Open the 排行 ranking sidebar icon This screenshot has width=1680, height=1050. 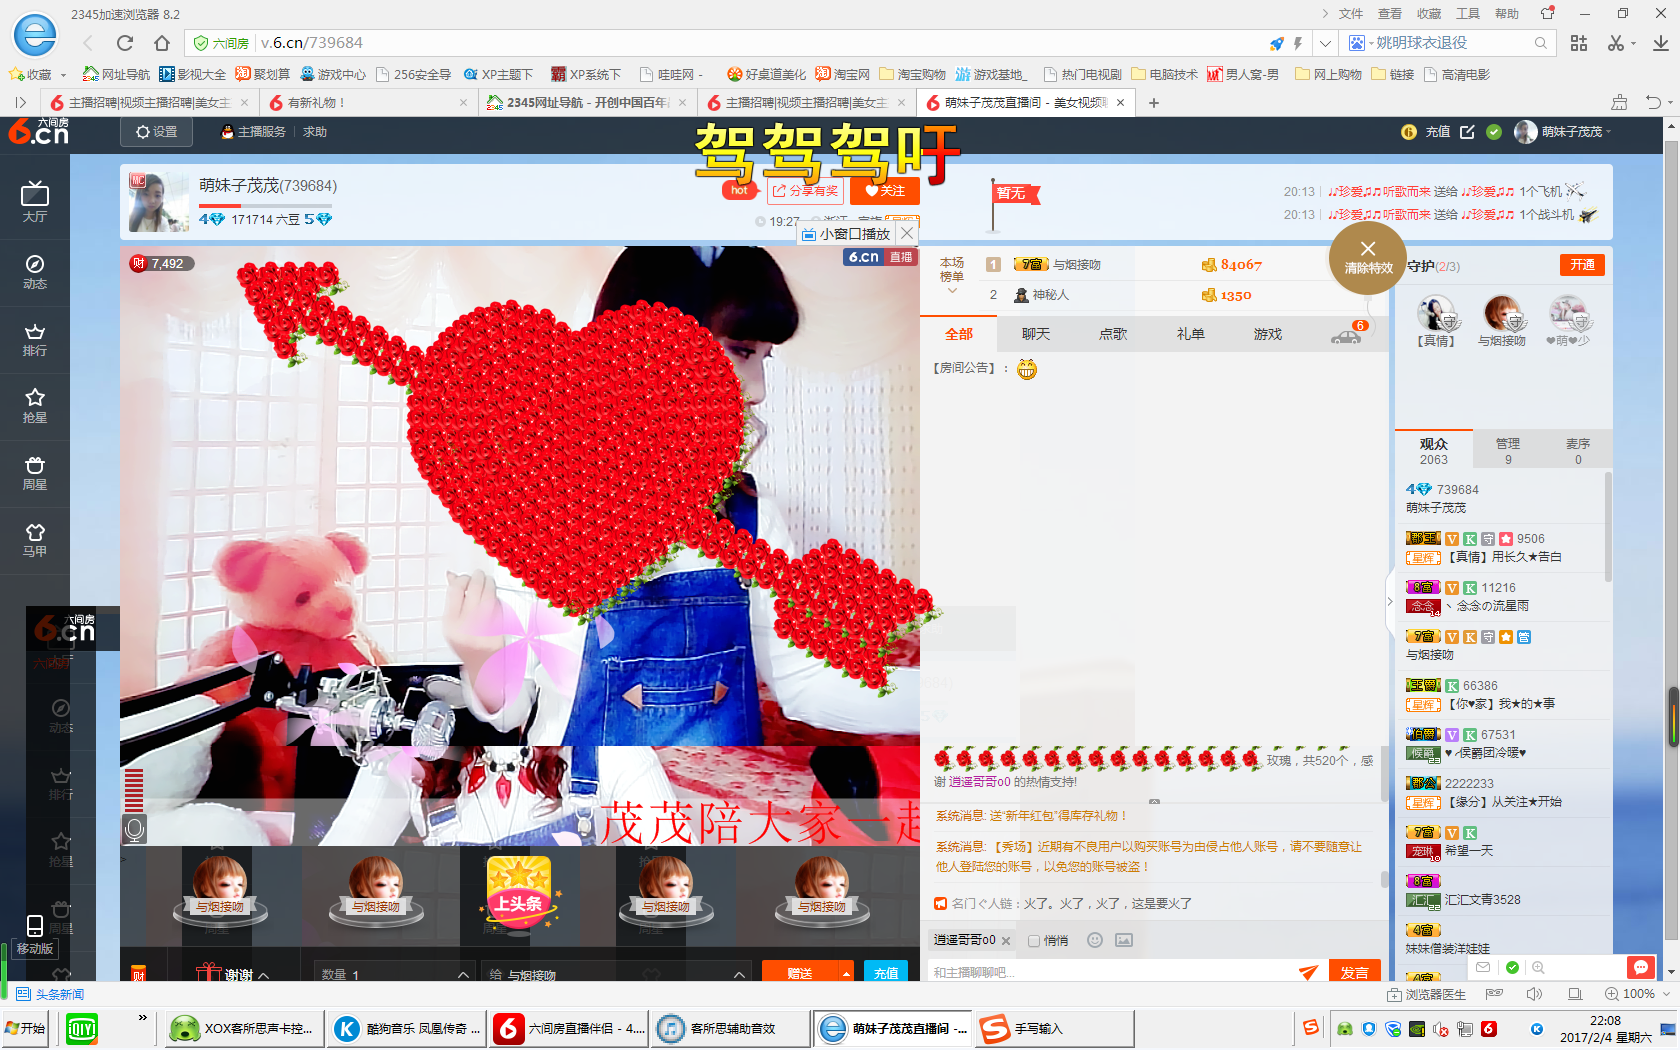pyautogui.click(x=35, y=339)
